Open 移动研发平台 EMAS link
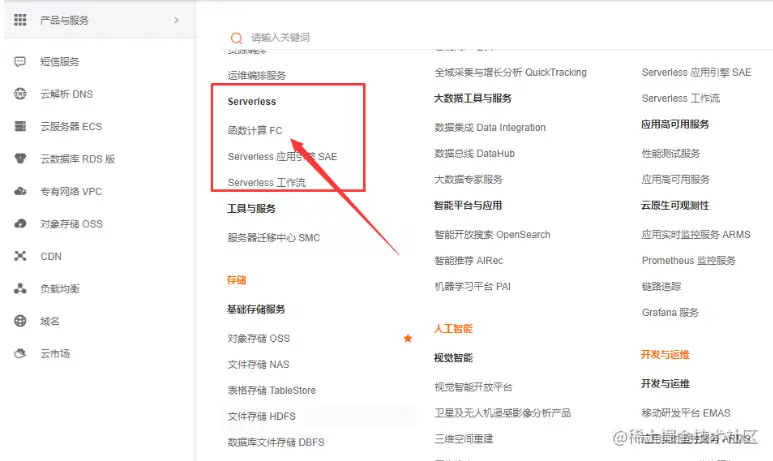 [686, 413]
